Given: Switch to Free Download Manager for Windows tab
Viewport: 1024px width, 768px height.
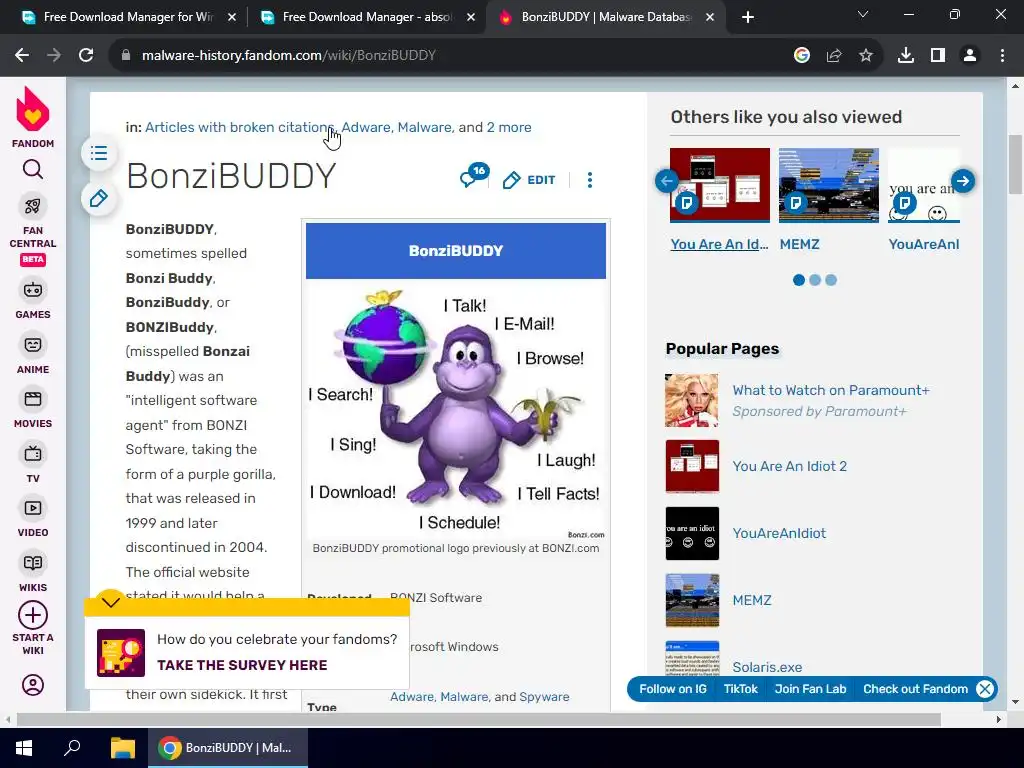Looking at the screenshot, I should click(x=127, y=17).
